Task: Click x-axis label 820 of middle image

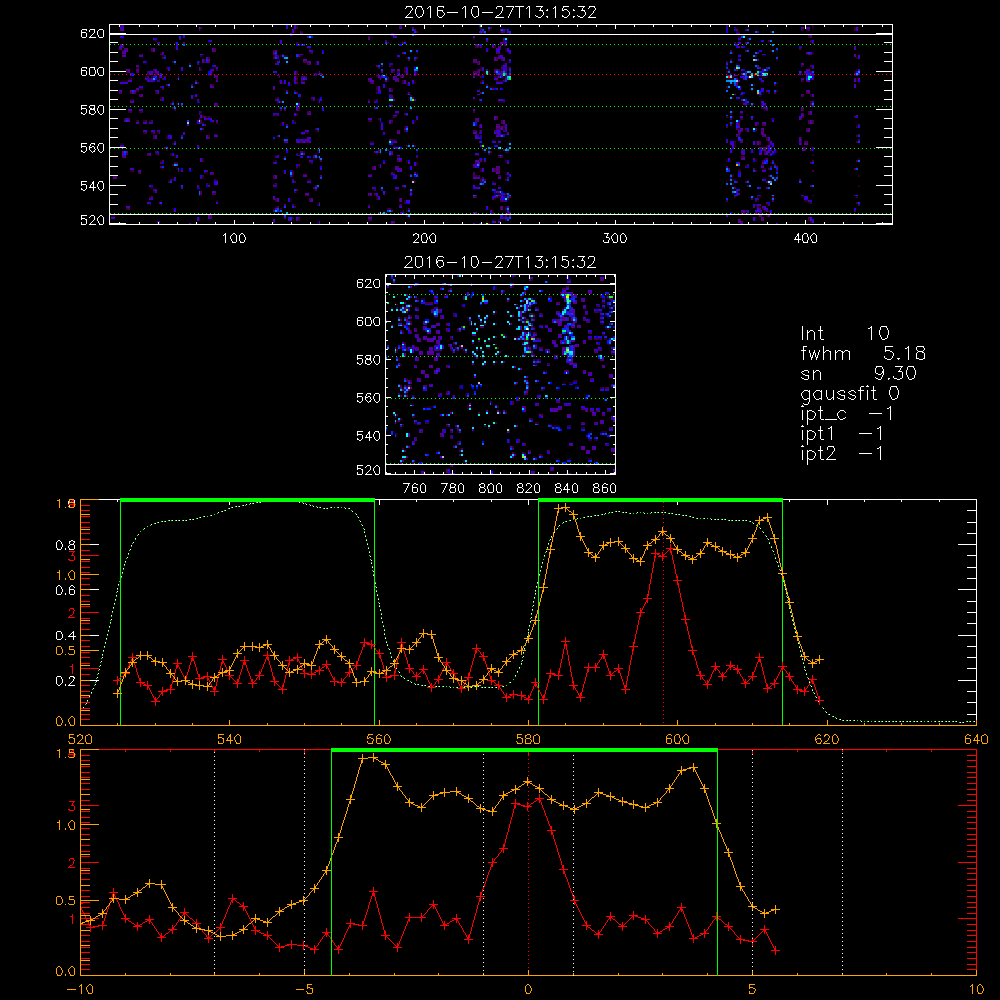Action: click(529, 489)
